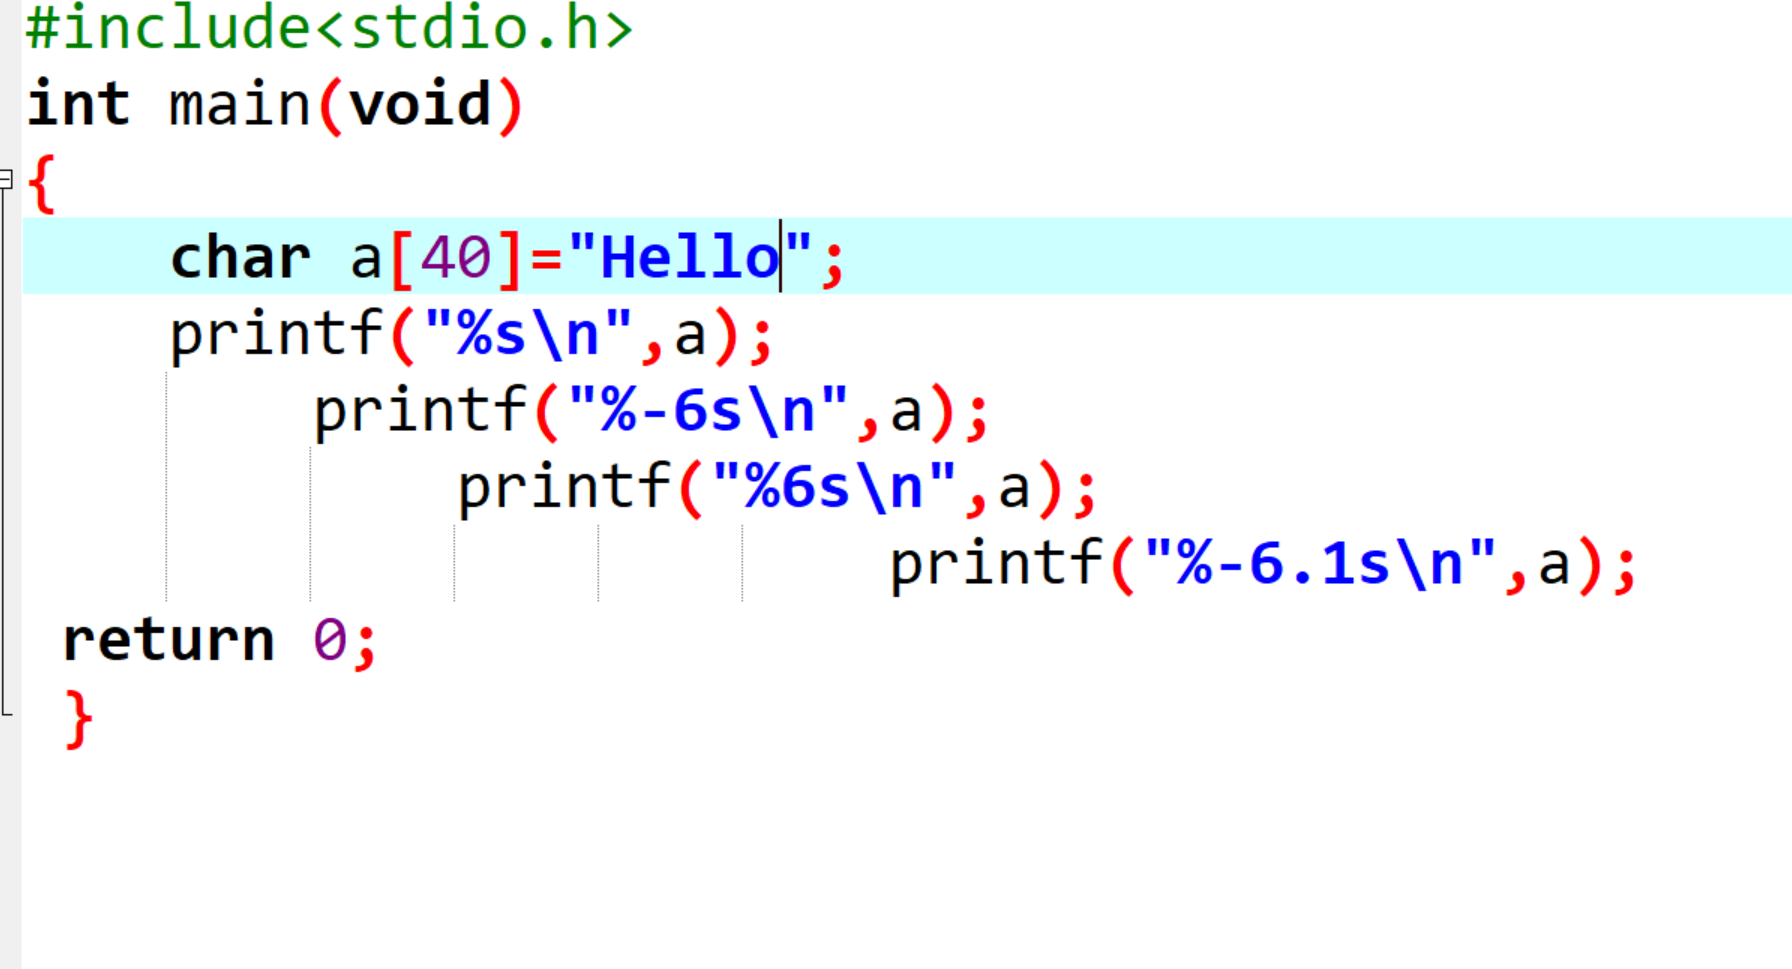Image resolution: width=1792 pixels, height=969 pixels.
Task: Collapse the main function fold marker
Action: click(6, 180)
